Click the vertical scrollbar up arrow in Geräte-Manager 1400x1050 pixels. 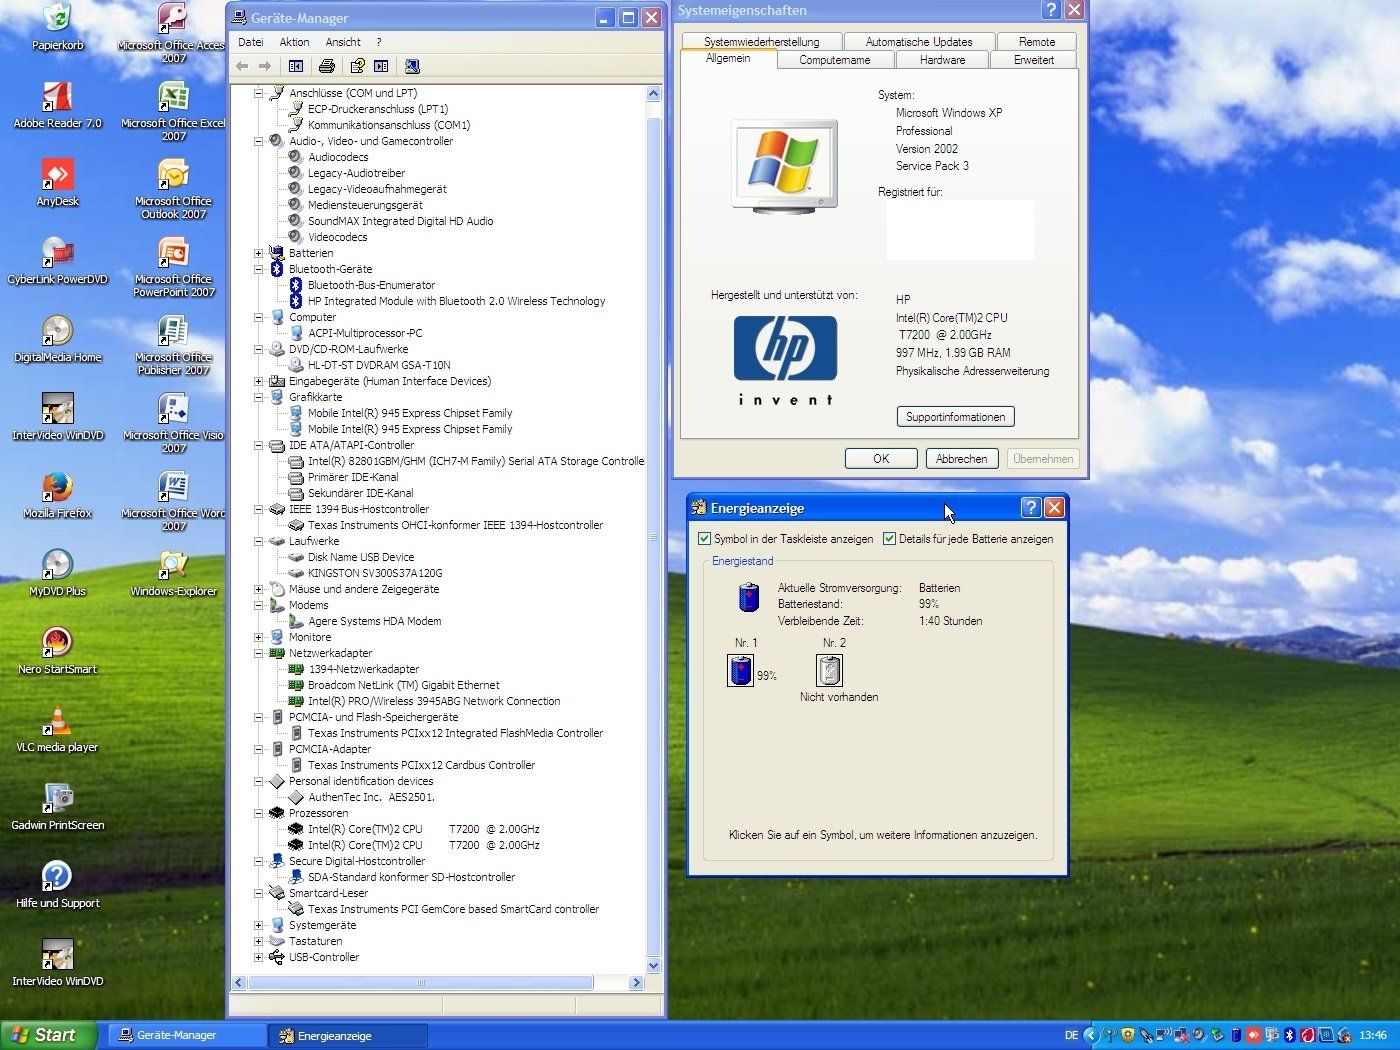(x=654, y=94)
